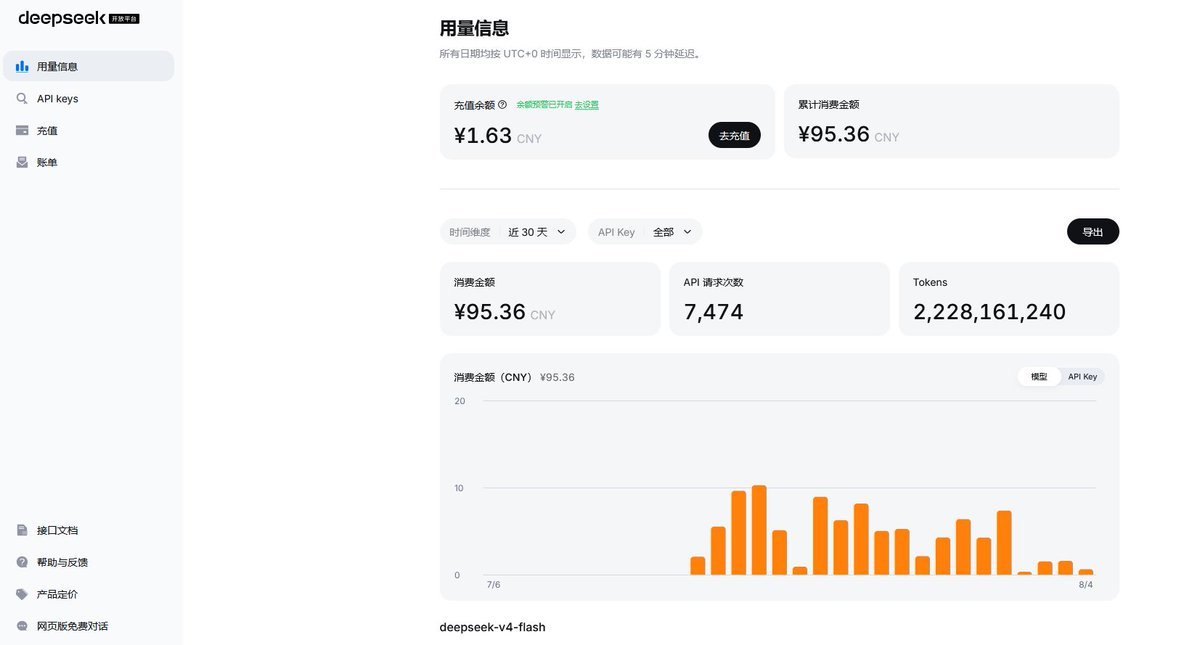Open the API Key 全部 dropdown
Screen dimensions: 1200x645
(x=645, y=231)
